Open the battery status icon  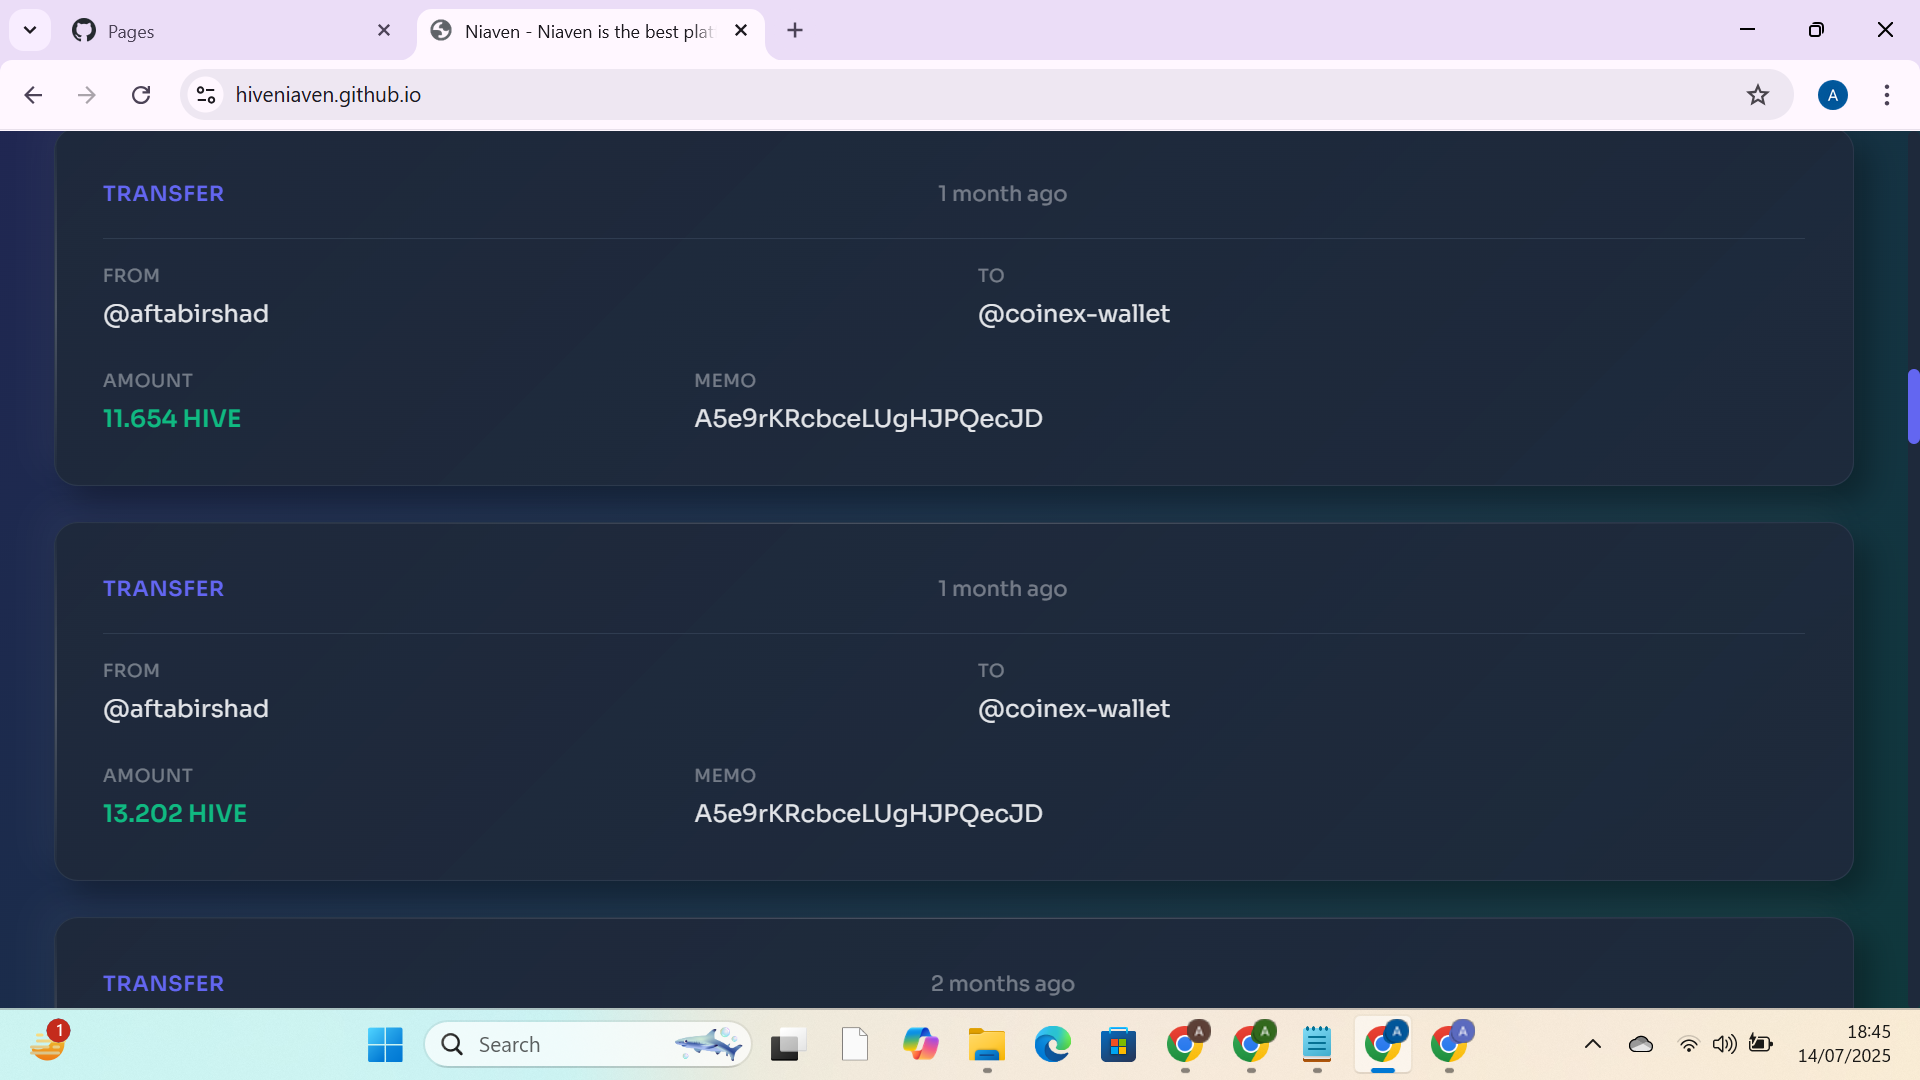point(1761,1045)
